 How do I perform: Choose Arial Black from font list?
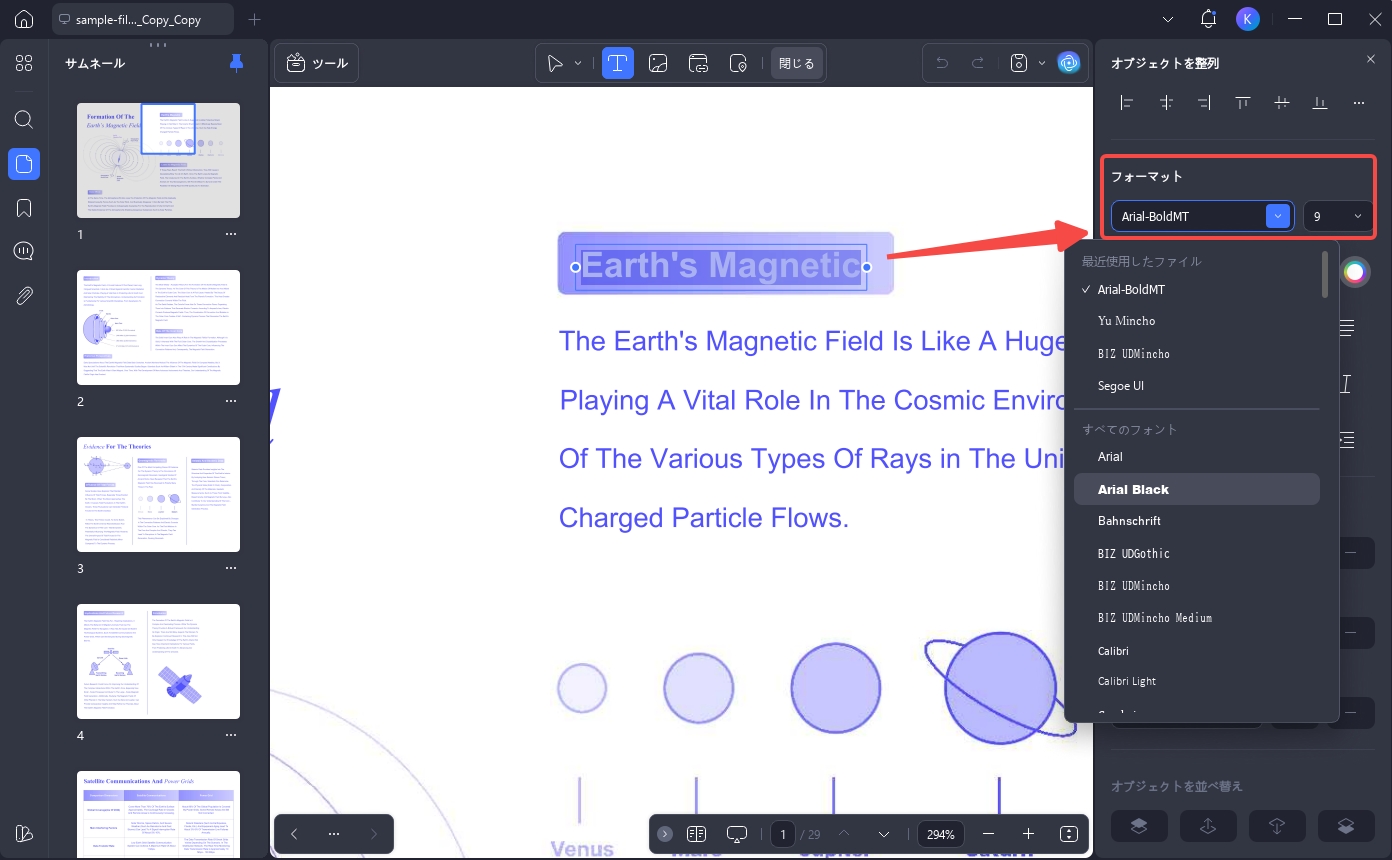pos(1197,489)
